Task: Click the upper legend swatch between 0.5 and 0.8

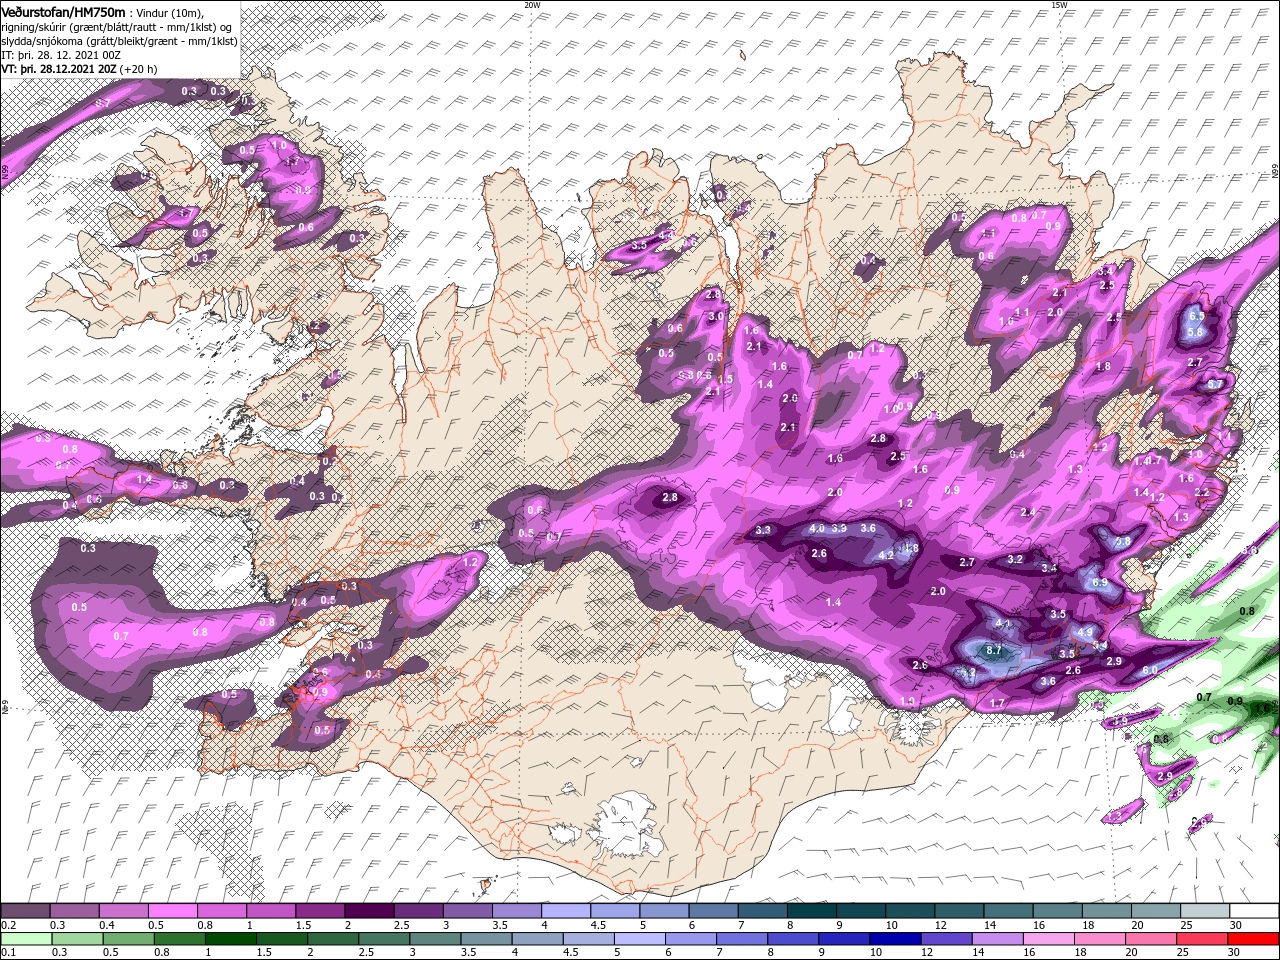Action: pyautogui.click(x=172, y=911)
